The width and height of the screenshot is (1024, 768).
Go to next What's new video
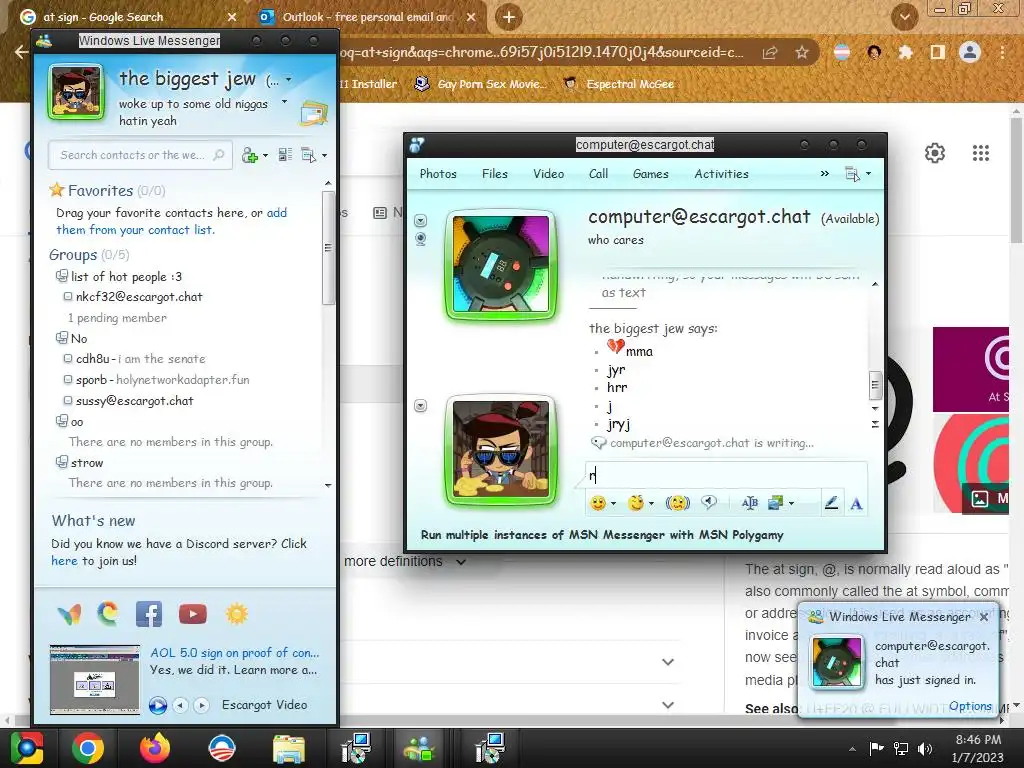pos(202,705)
